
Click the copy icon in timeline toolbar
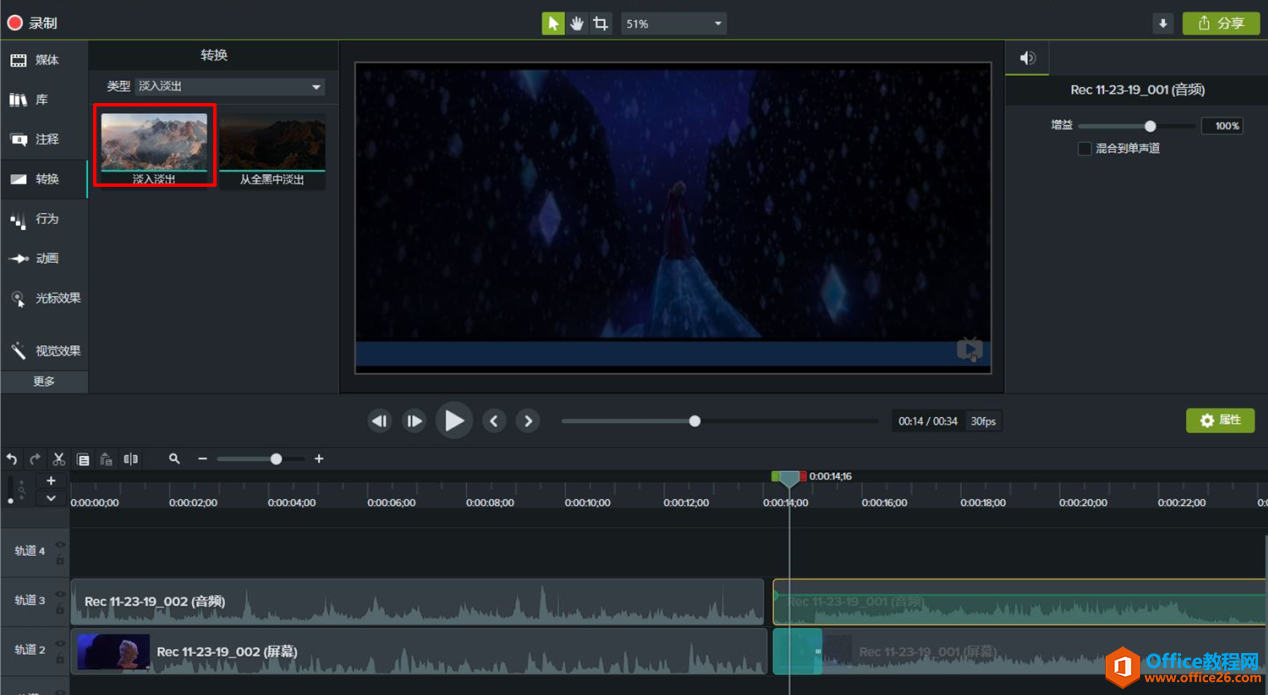click(x=83, y=459)
